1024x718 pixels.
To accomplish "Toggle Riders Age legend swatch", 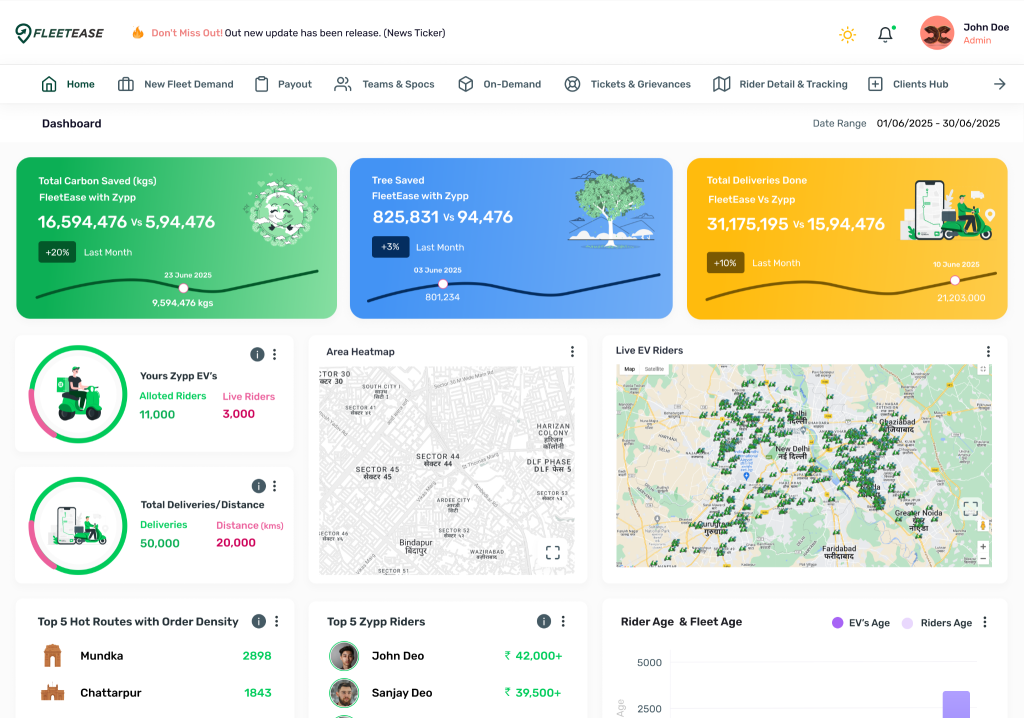I will (x=907, y=623).
